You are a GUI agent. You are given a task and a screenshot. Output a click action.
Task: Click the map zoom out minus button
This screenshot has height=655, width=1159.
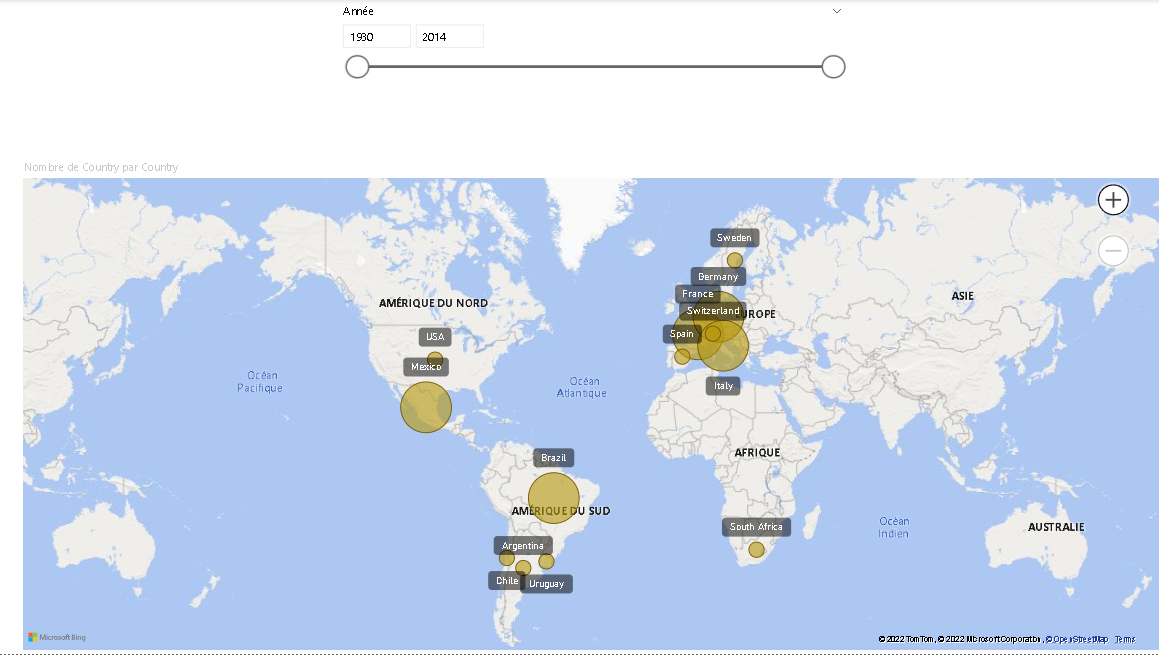tap(1113, 251)
